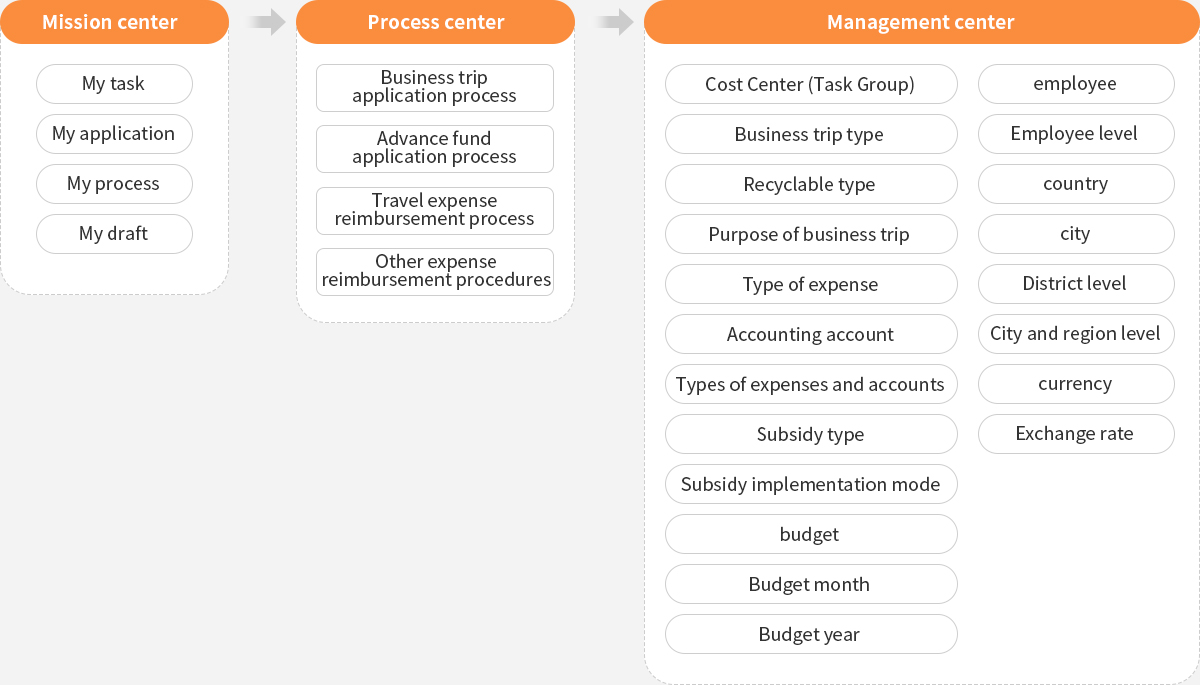The width and height of the screenshot is (1200, 685).
Task: Open the Exchange rate setting
Action: click(1076, 434)
